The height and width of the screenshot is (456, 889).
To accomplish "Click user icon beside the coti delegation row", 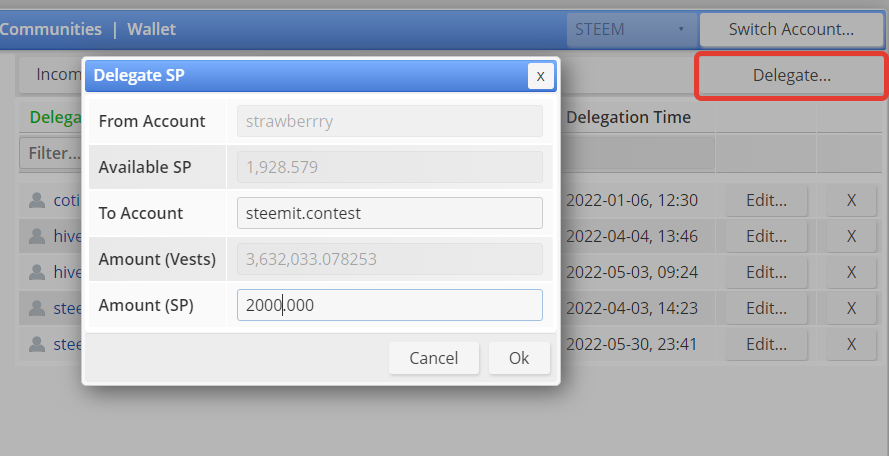I will [38, 200].
